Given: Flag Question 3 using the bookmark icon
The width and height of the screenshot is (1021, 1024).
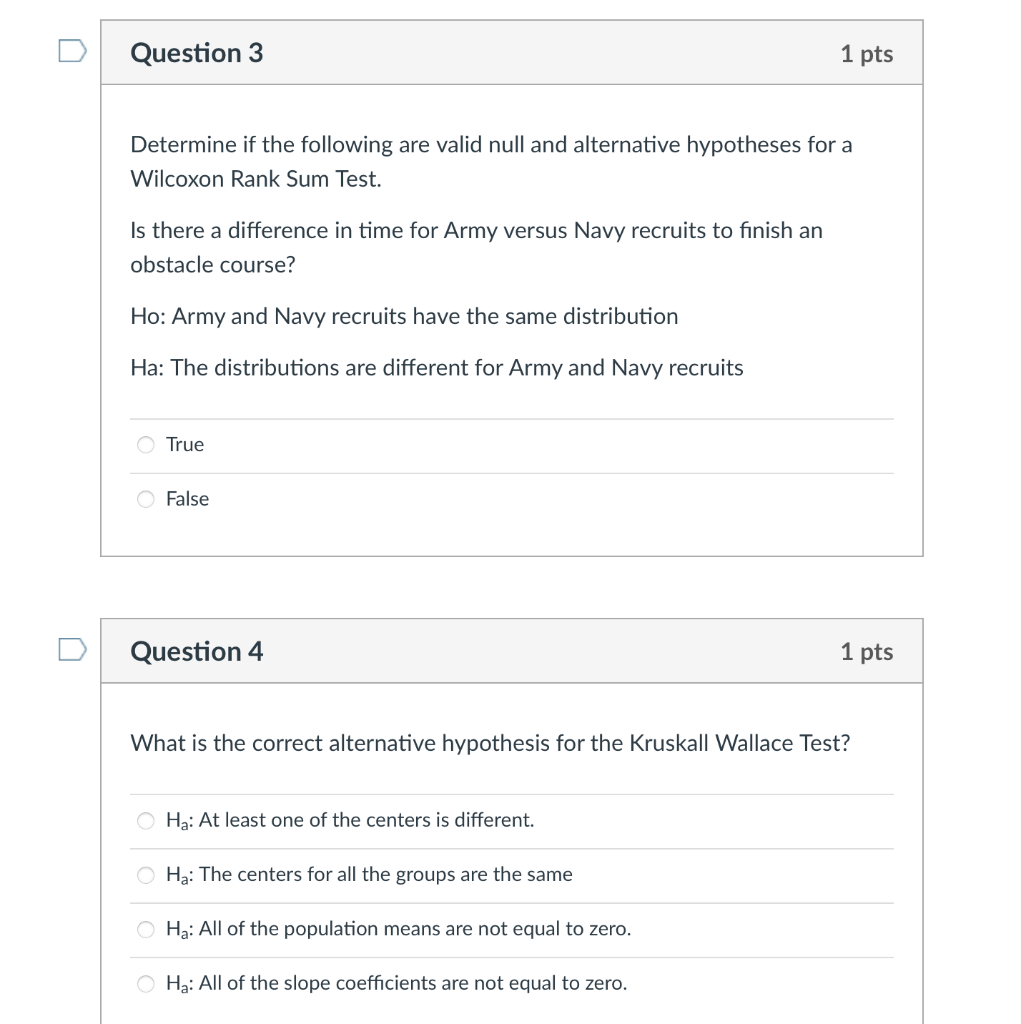Looking at the screenshot, I should pos(70,49).
